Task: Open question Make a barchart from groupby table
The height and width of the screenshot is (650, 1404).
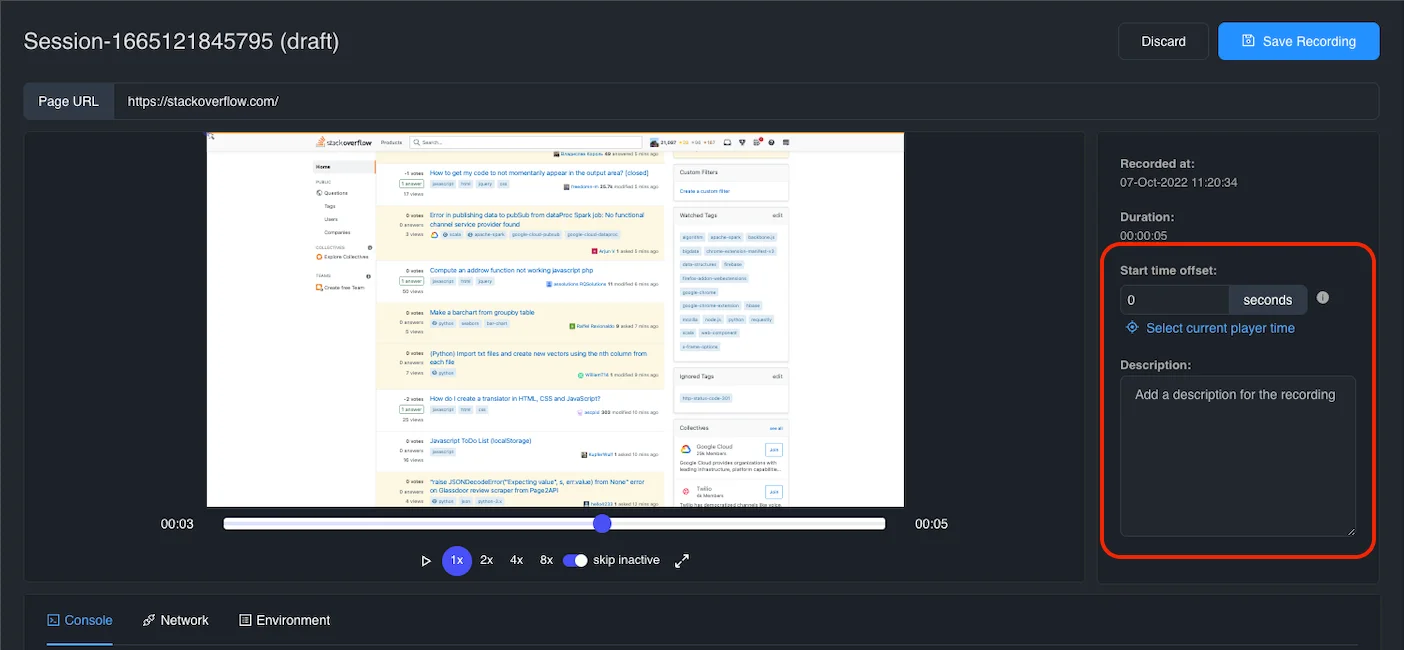Action: point(482,313)
